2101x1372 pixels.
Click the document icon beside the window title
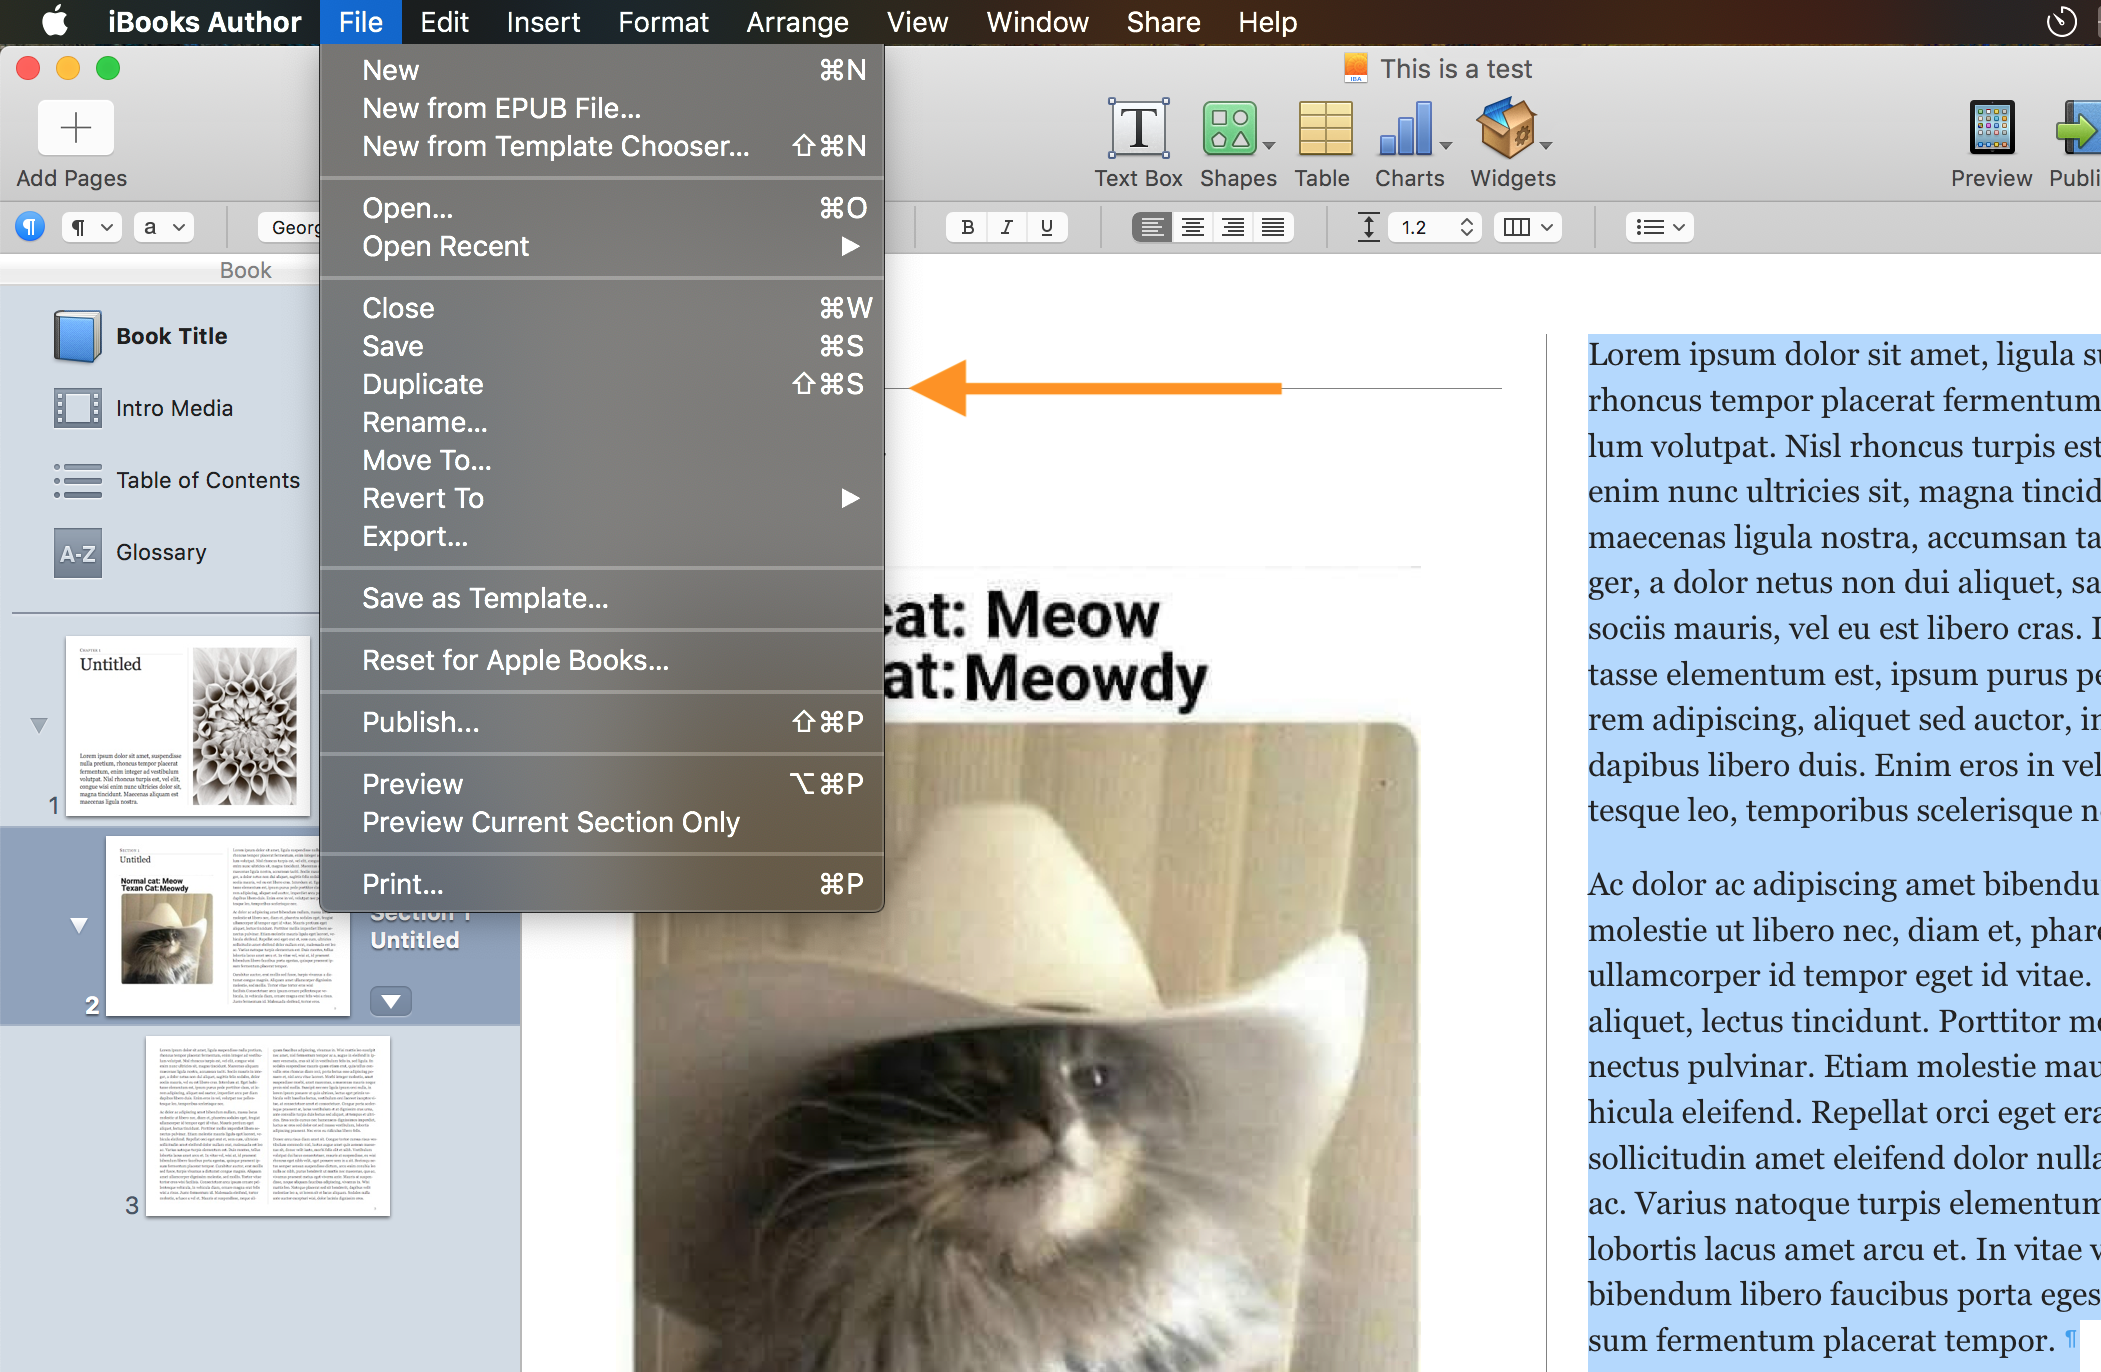click(1356, 69)
